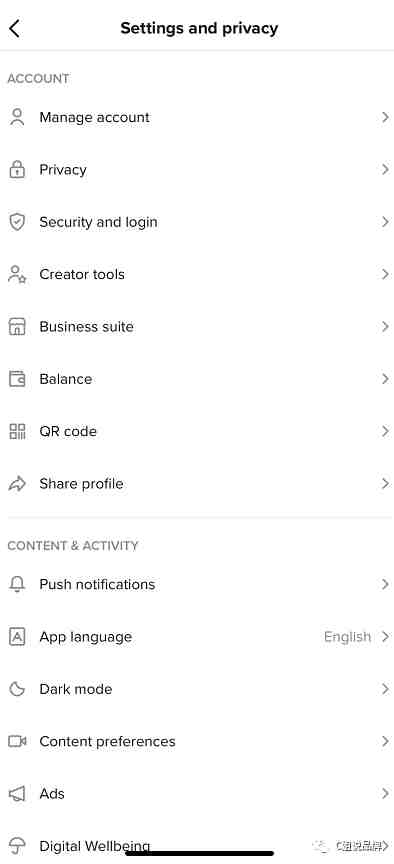Open App language chevron next to English
Screen dimensions: 394x864
pyautogui.click(x=385, y=636)
